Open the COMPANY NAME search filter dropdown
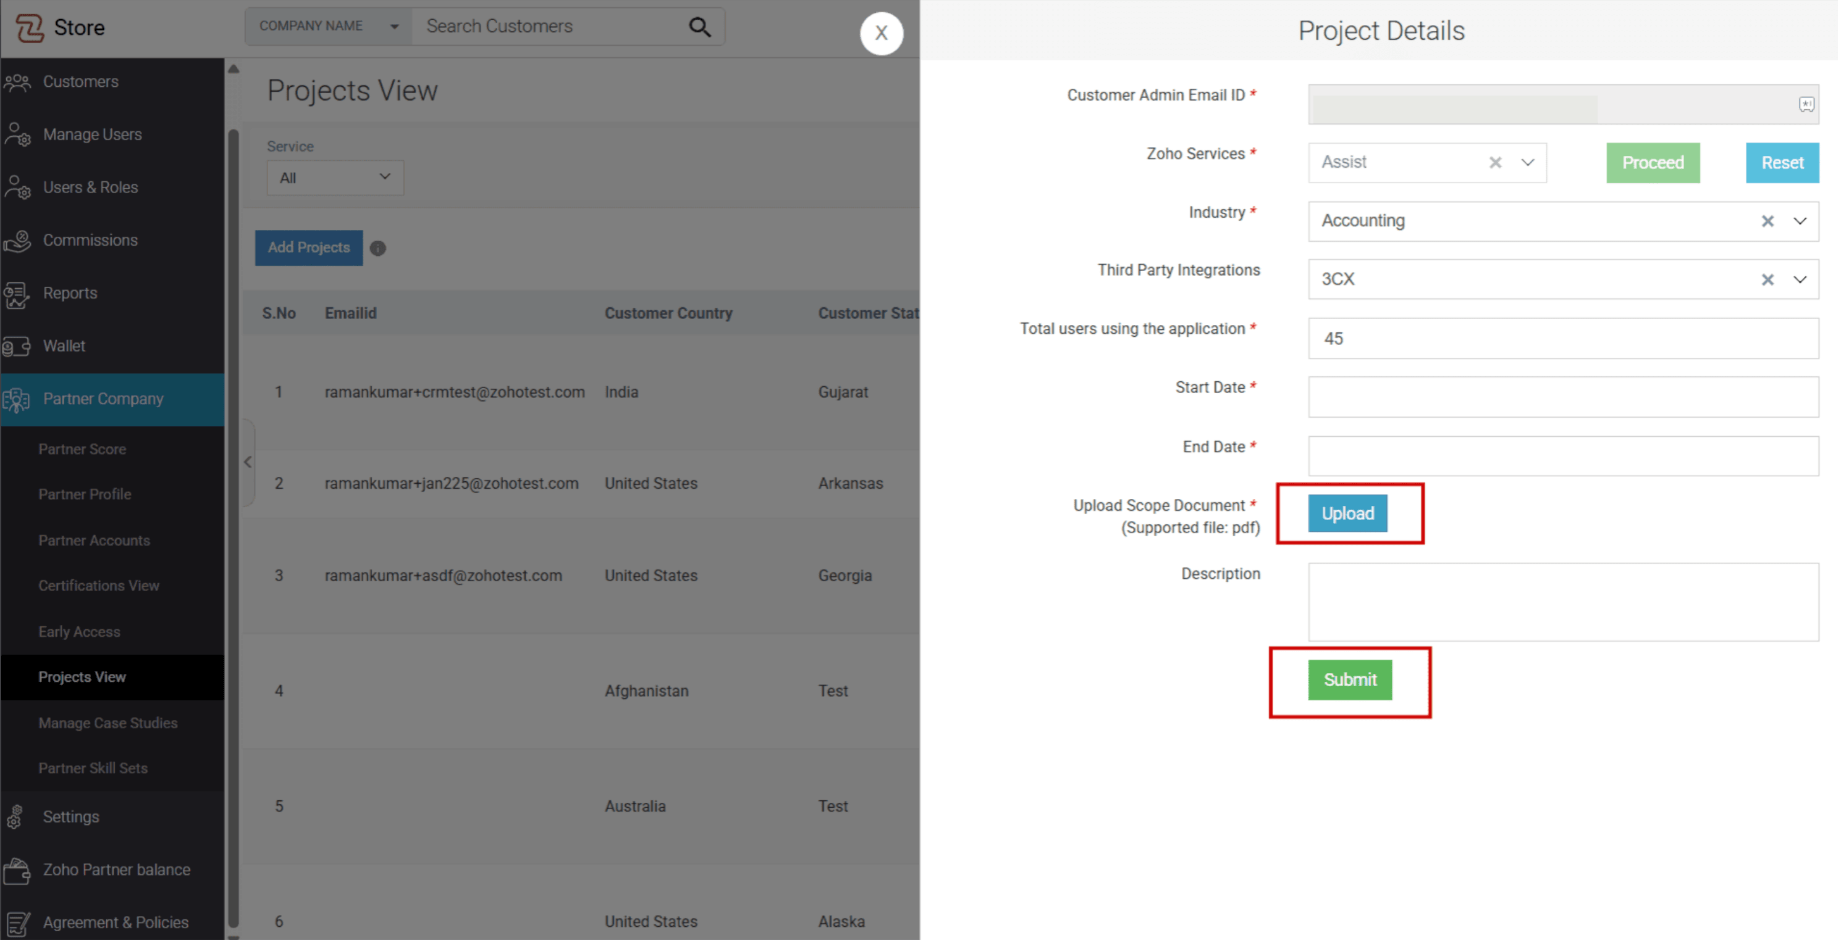The height and width of the screenshot is (940, 1838). (329, 26)
